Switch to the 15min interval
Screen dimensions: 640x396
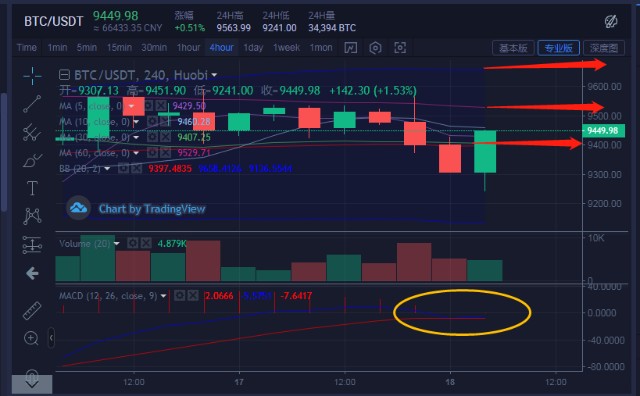119,48
